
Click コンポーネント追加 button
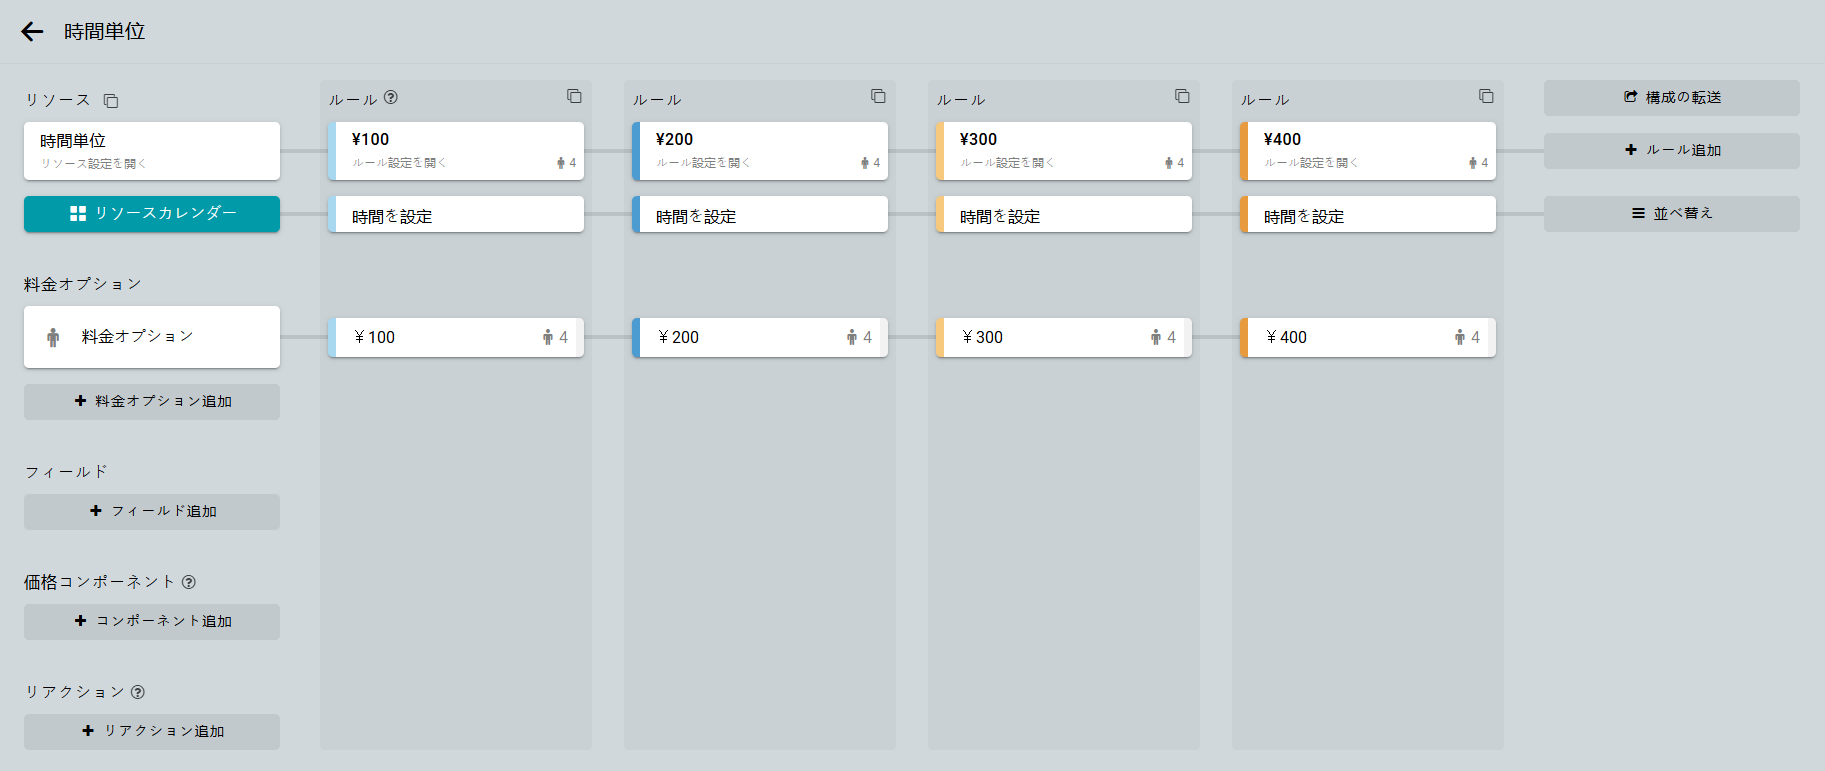tap(152, 622)
